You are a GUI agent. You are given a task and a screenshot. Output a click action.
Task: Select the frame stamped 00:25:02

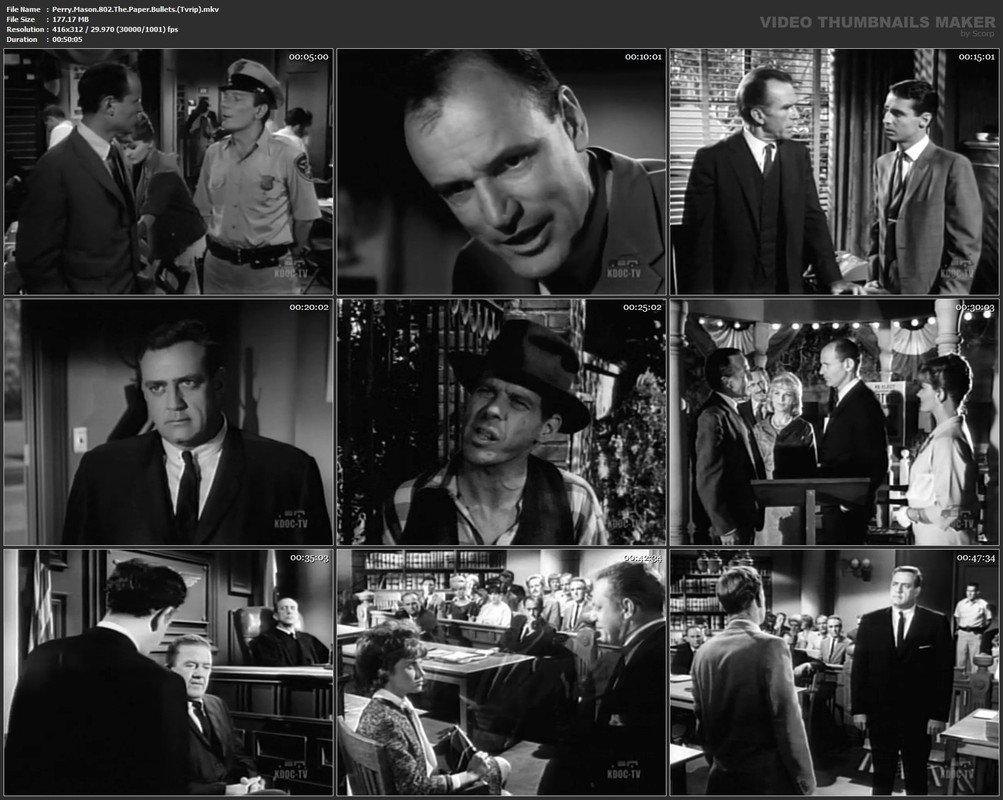tap(502, 422)
